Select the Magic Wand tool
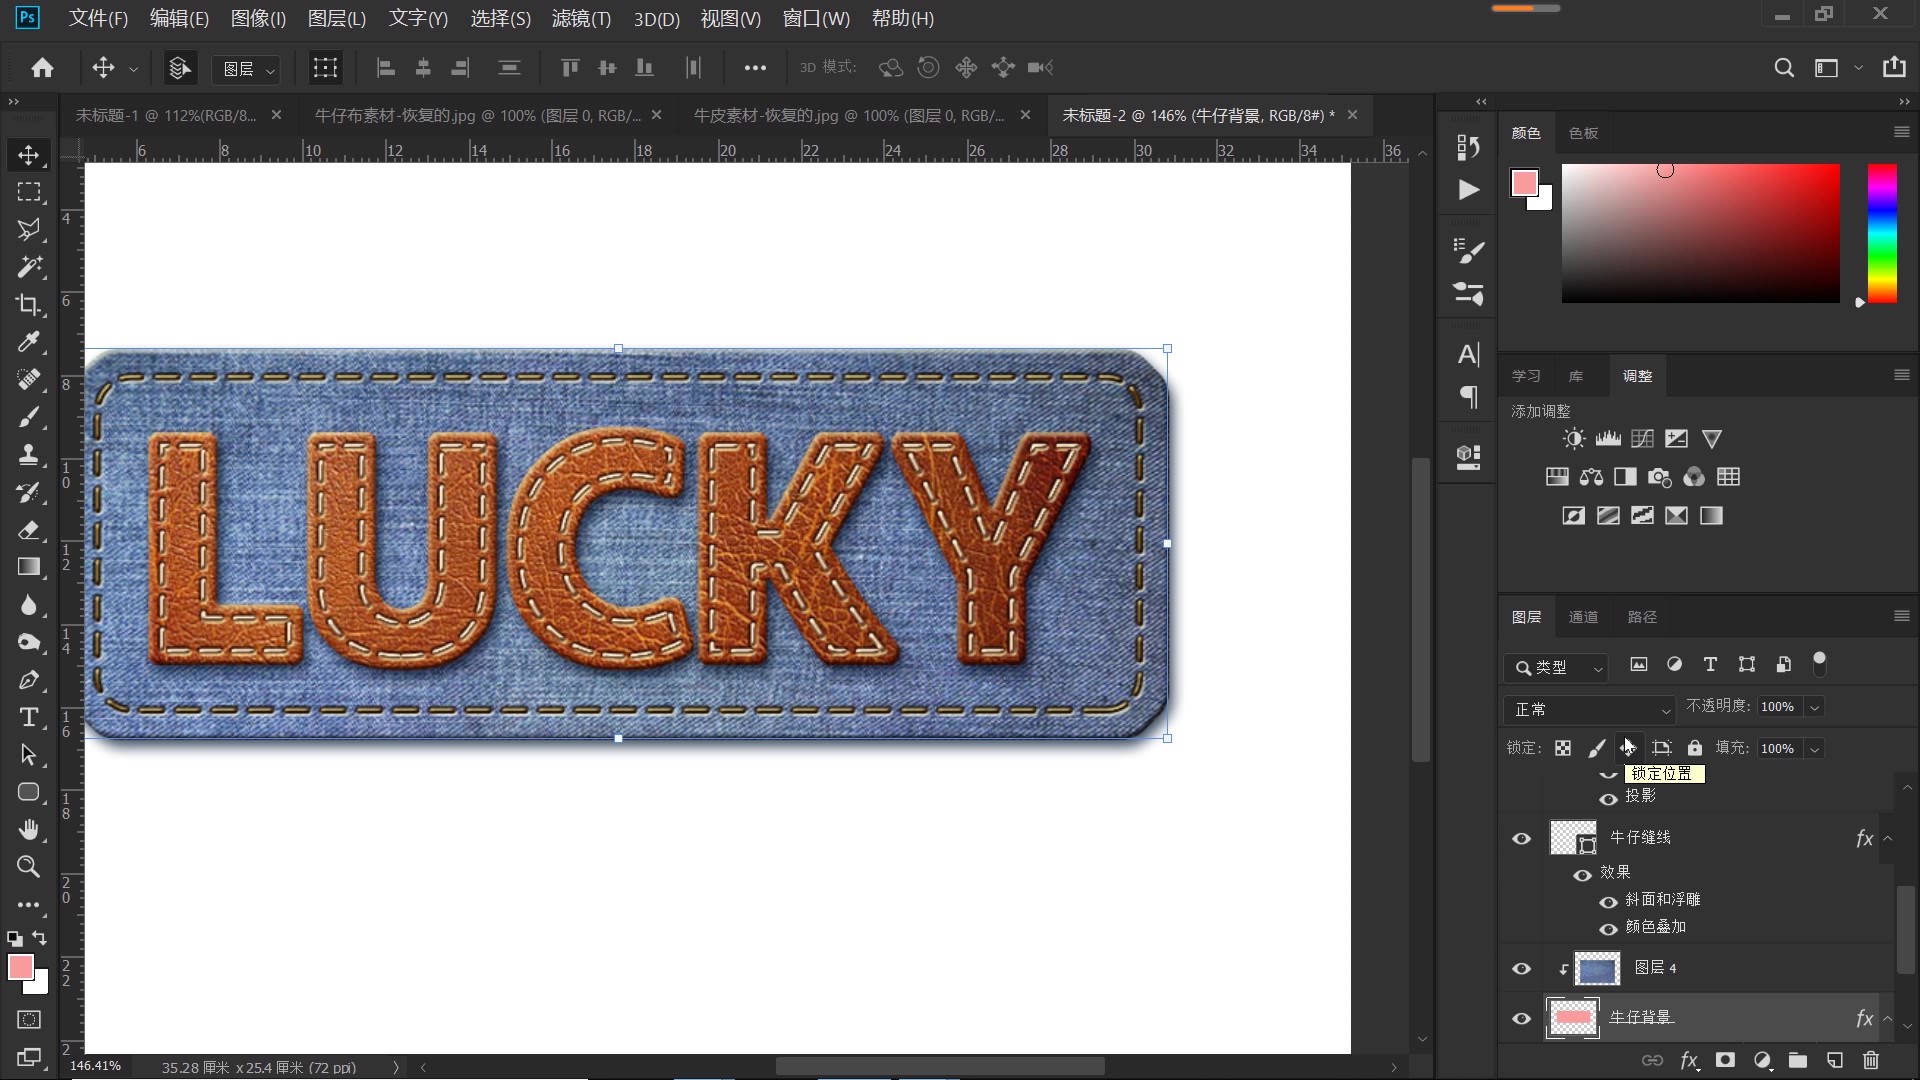The height and width of the screenshot is (1080, 1920). (x=28, y=267)
